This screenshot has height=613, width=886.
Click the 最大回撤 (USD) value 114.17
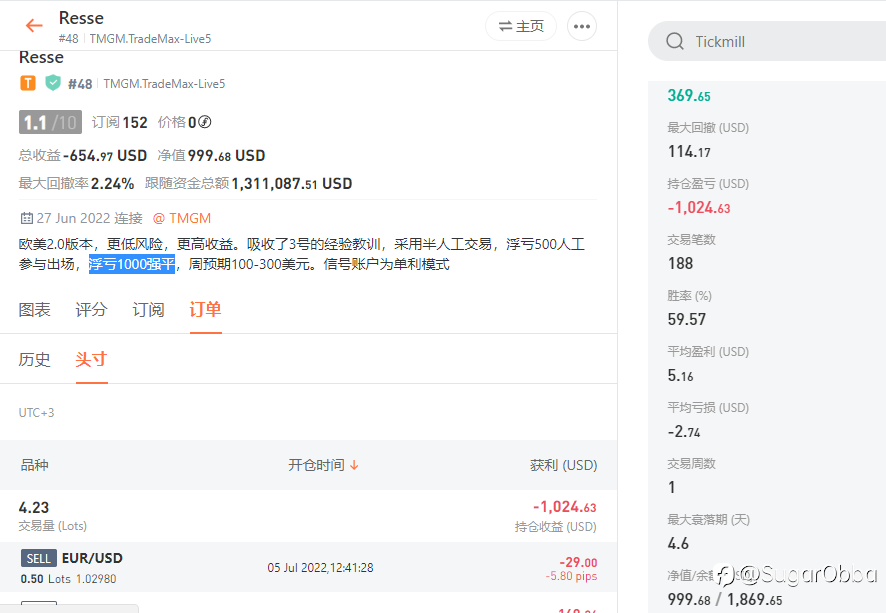(689, 151)
